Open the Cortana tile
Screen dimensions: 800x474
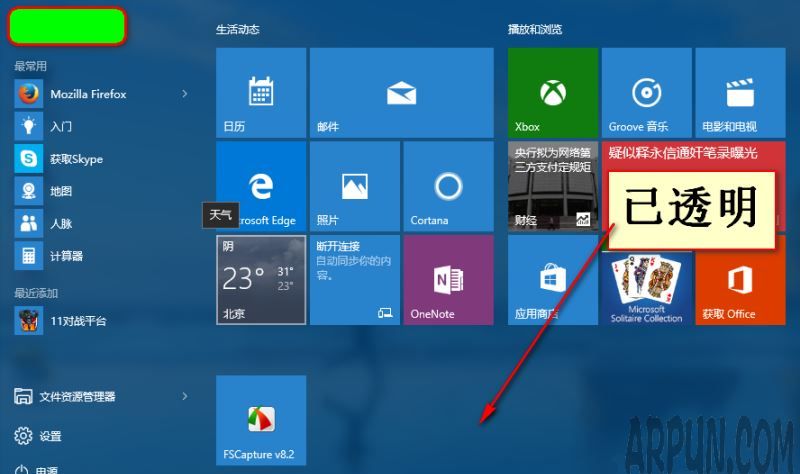(448, 186)
